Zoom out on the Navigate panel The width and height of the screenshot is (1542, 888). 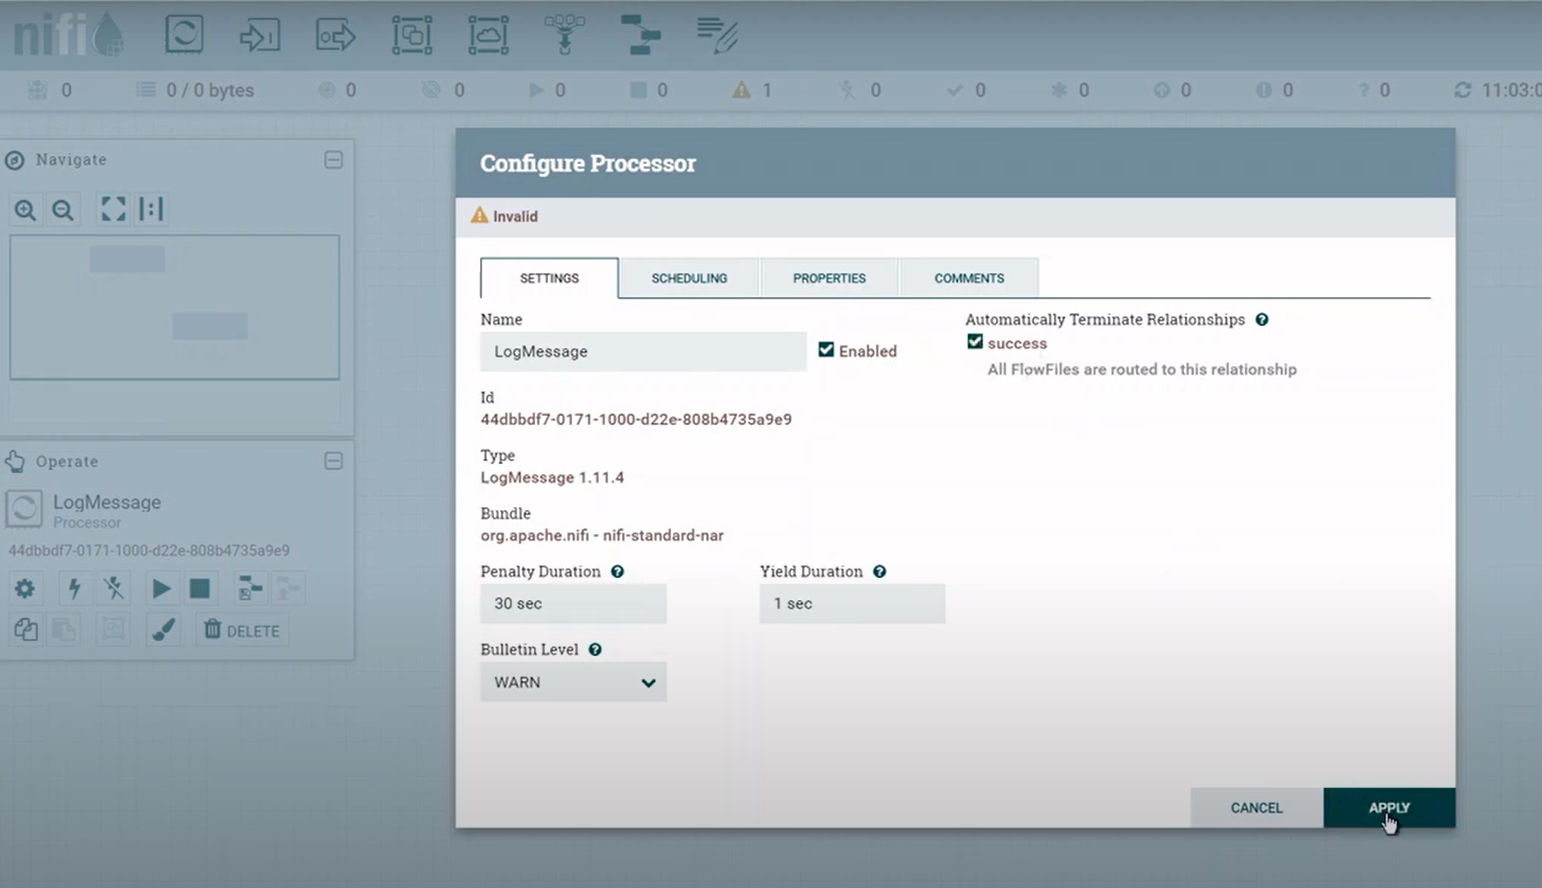[63, 210]
